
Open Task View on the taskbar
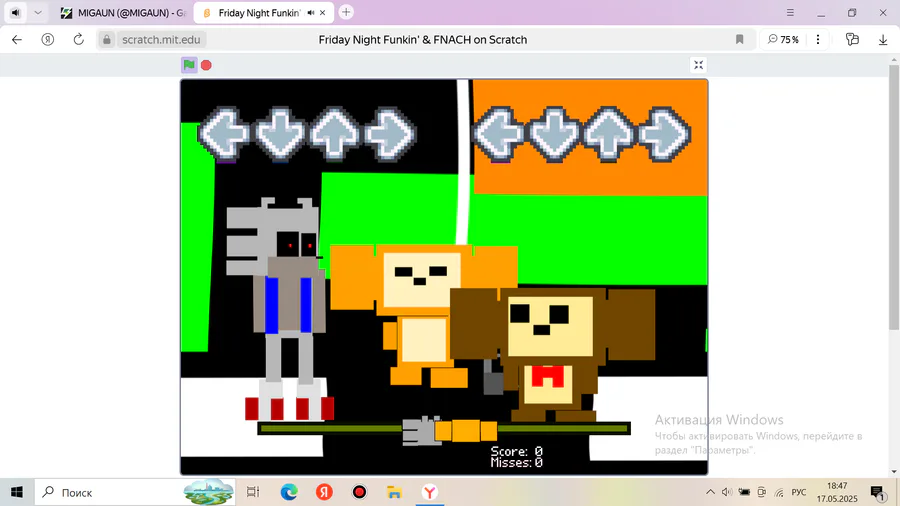(x=253, y=492)
